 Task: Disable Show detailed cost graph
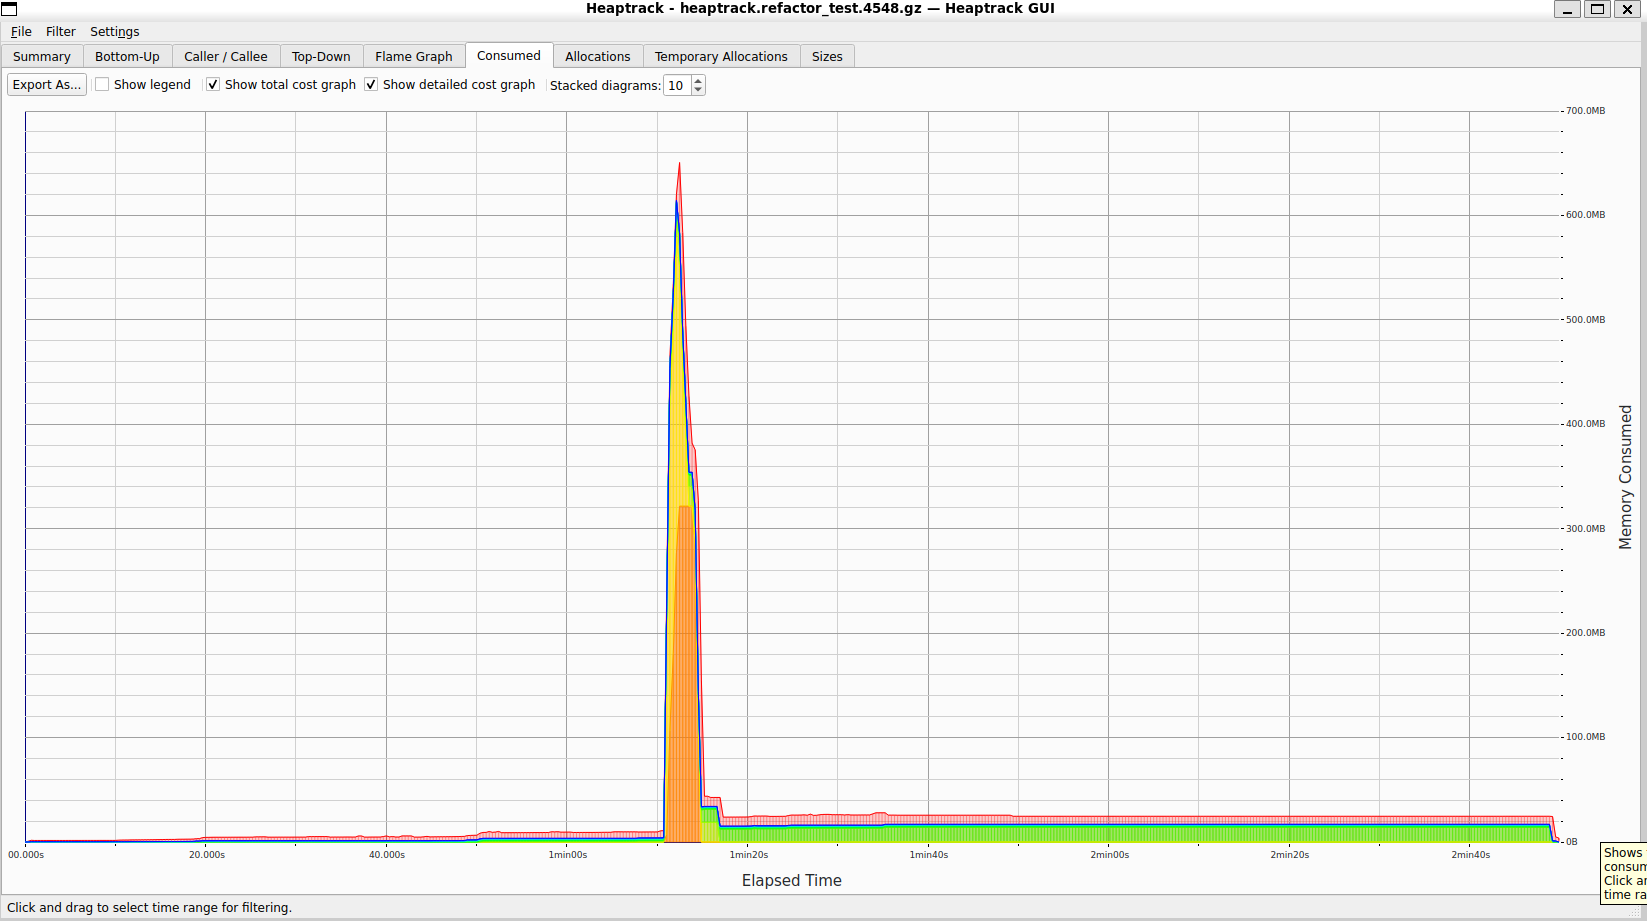coord(371,85)
